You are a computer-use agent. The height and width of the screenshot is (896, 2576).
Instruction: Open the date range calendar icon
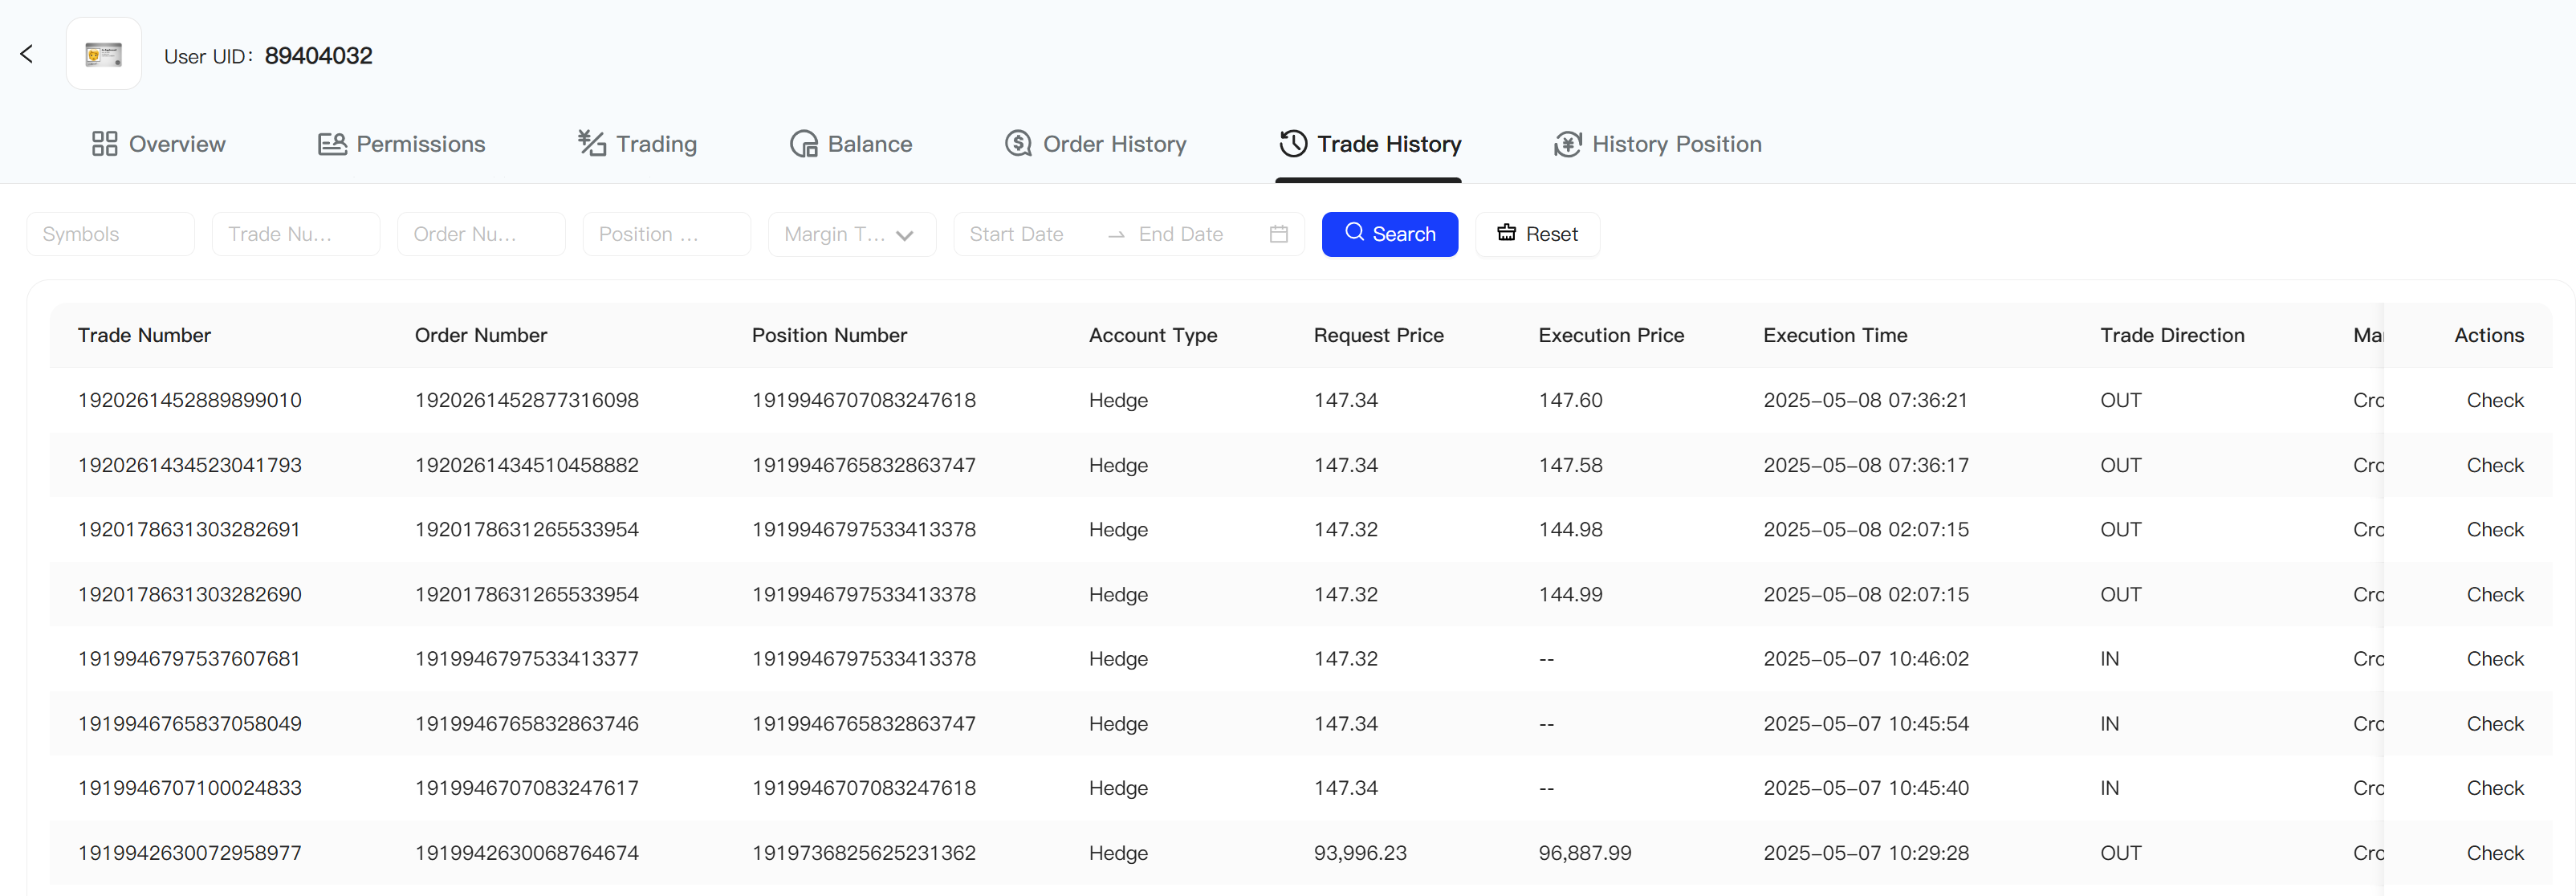[x=1278, y=234]
